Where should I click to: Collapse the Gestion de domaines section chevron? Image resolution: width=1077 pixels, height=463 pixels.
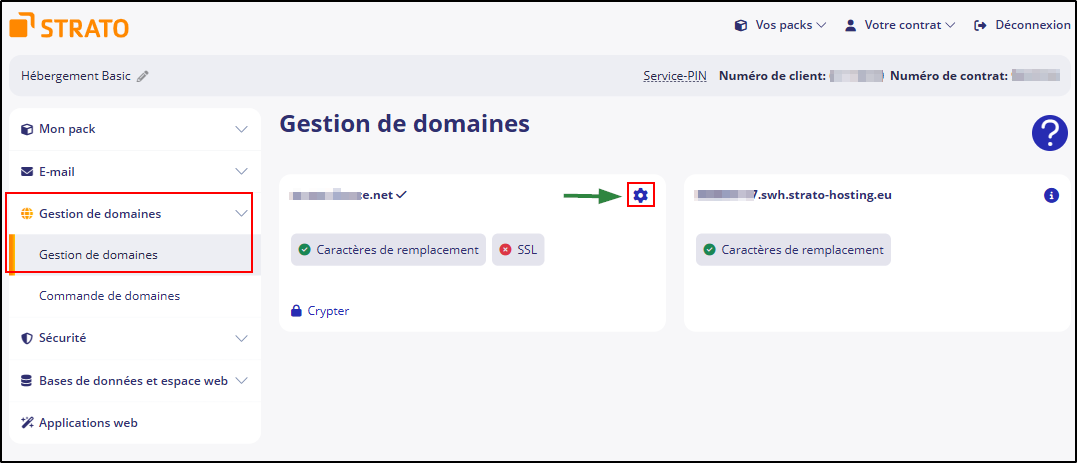pos(241,214)
